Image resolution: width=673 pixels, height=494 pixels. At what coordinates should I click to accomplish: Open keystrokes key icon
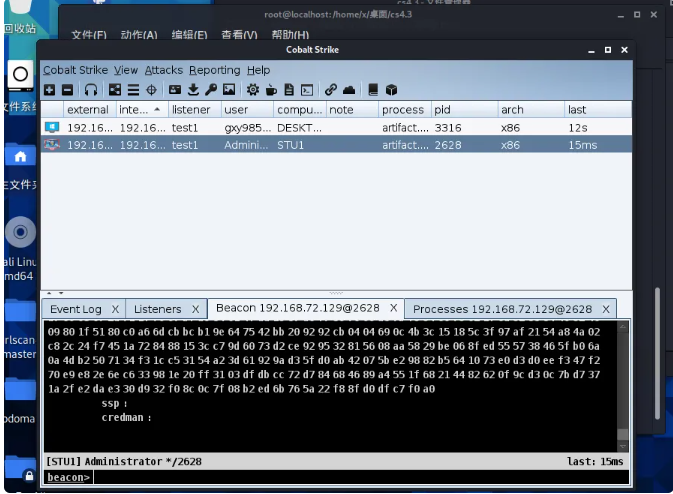point(211,90)
